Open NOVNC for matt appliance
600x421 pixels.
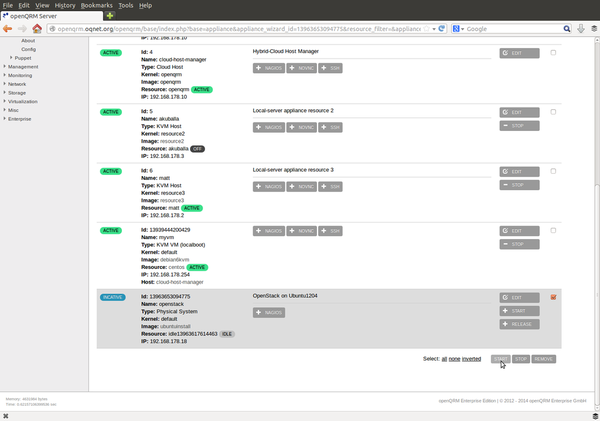(302, 187)
